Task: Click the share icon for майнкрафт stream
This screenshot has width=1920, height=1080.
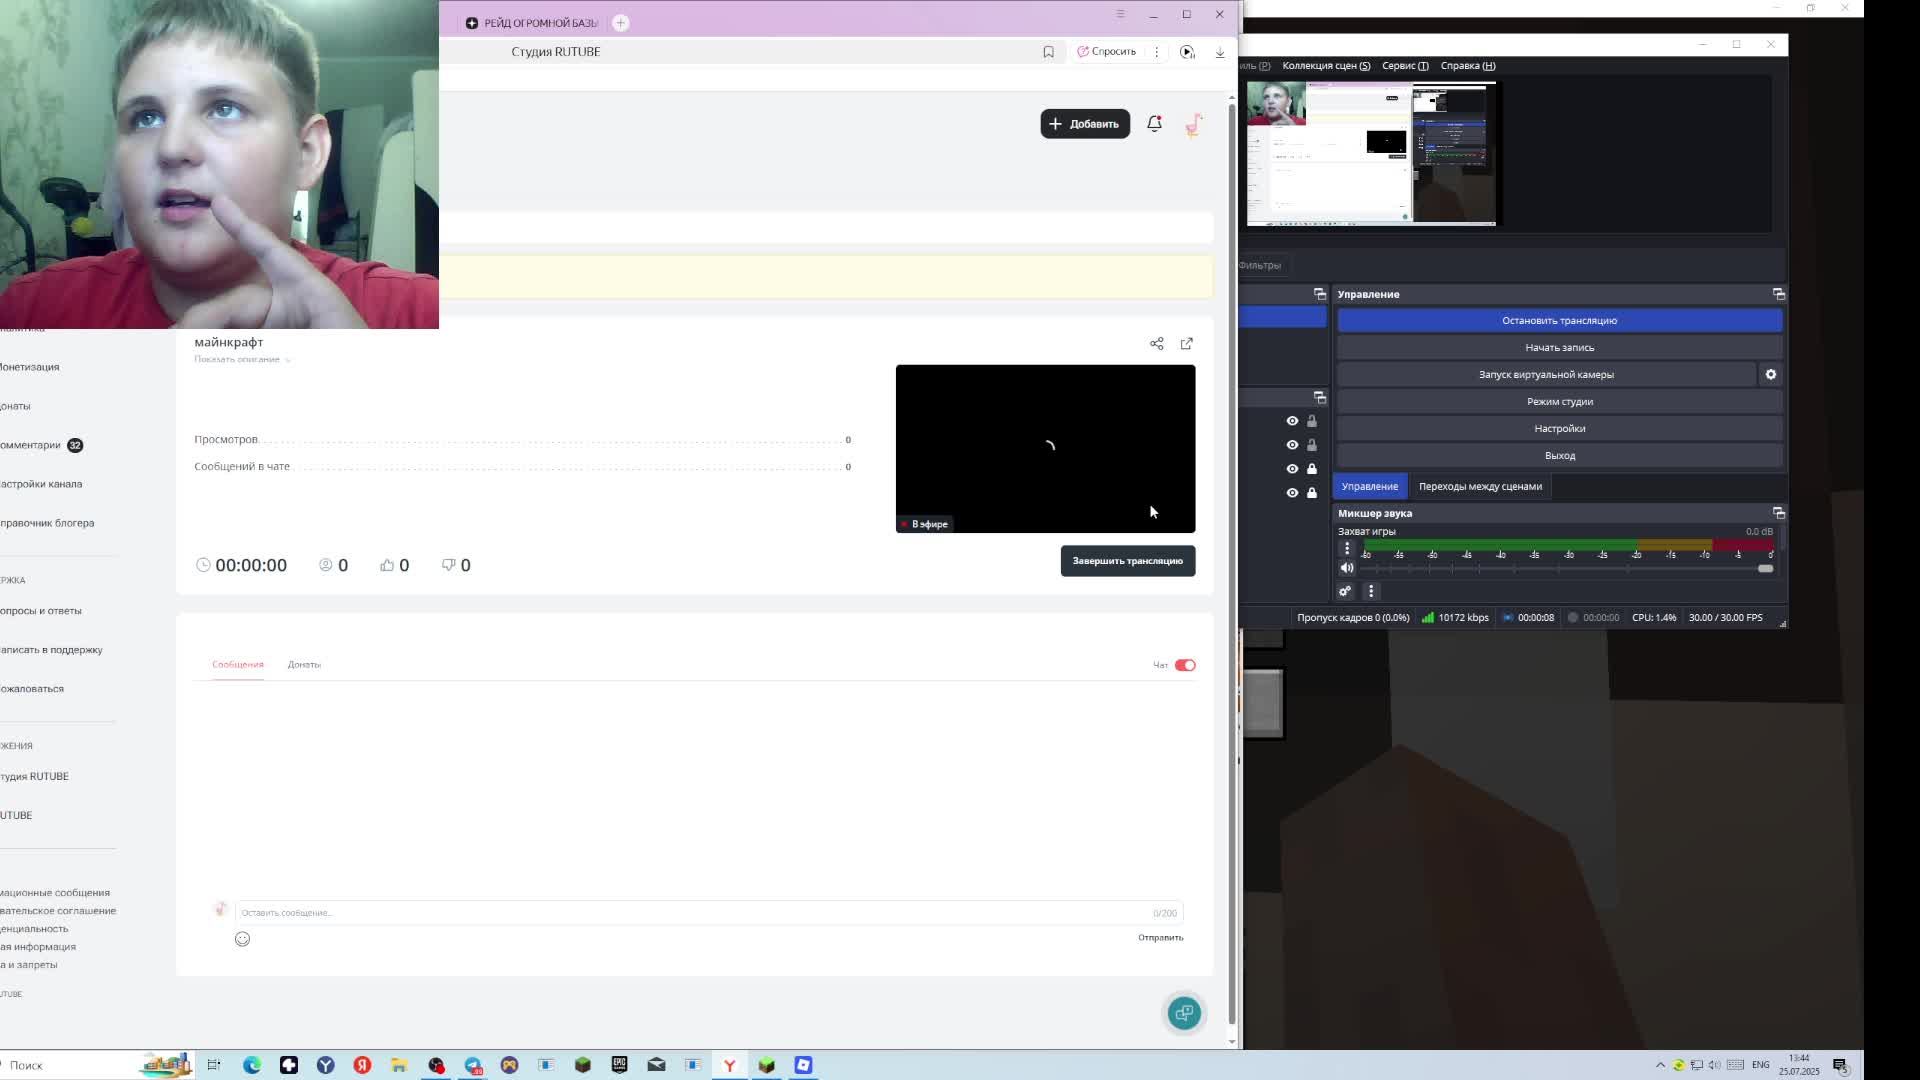Action: (1156, 343)
